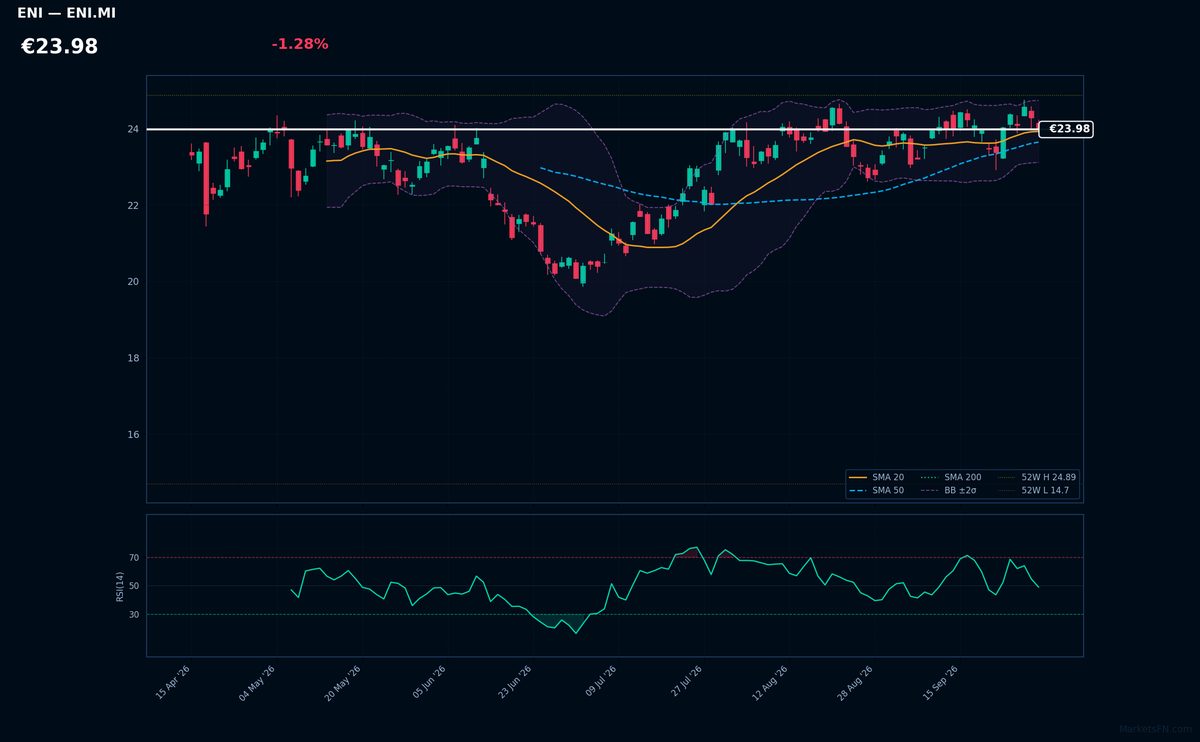The height and width of the screenshot is (742, 1200).
Task: Select the 15 Sep '26 date label
Action: (940, 683)
